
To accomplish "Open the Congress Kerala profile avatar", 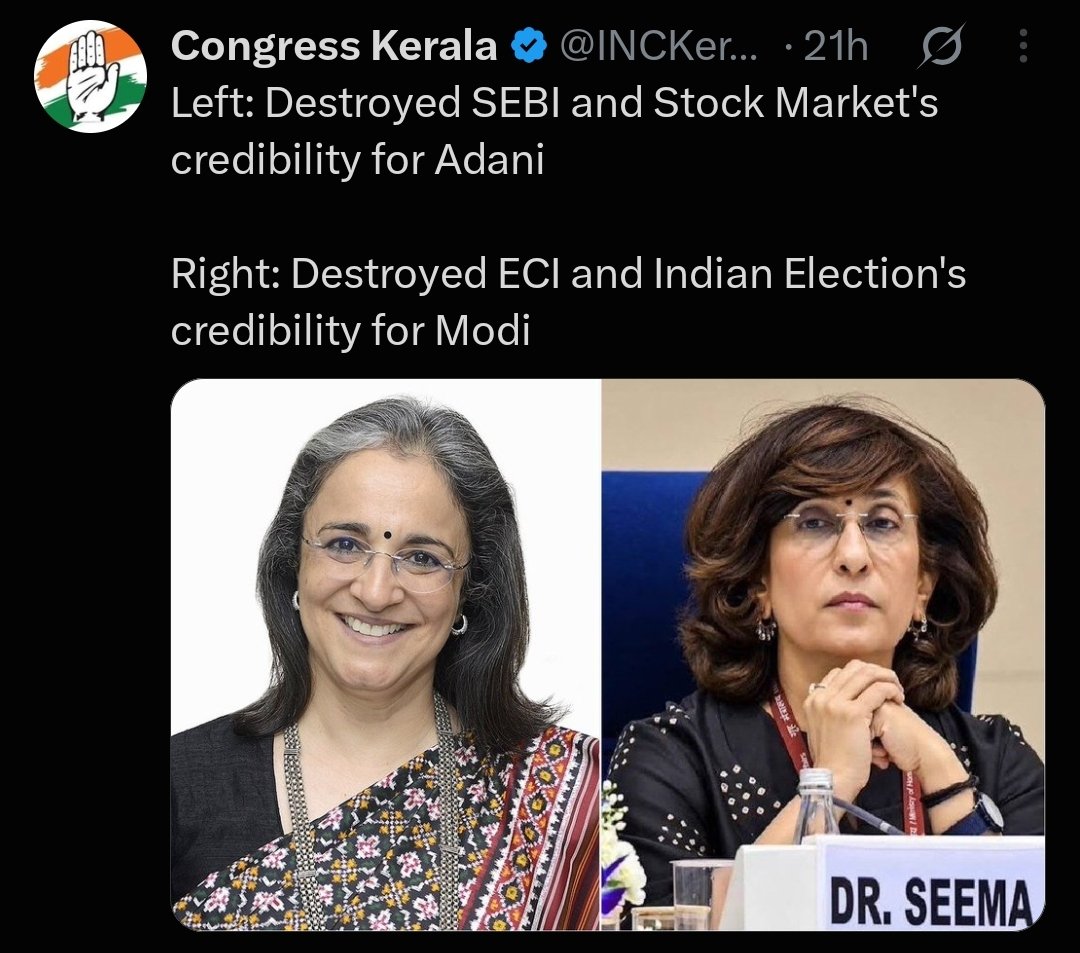I will click(x=90, y=76).
